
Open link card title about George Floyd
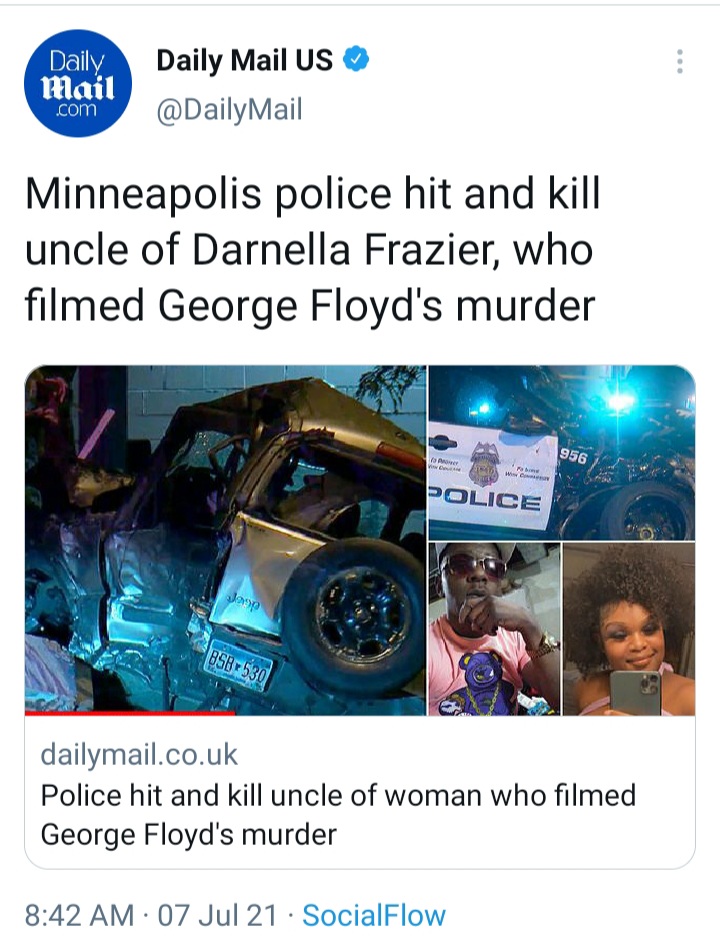click(338, 815)
